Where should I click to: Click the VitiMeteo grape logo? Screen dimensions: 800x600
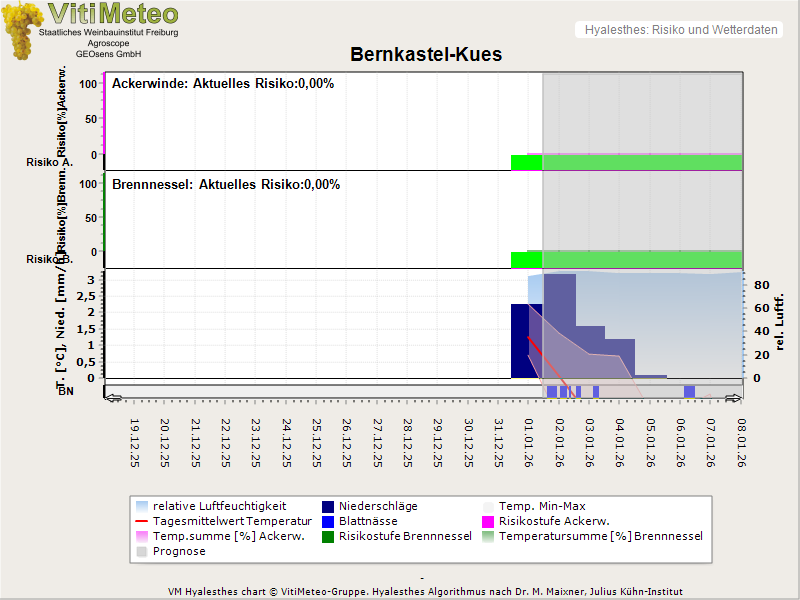tap(22, 30)
